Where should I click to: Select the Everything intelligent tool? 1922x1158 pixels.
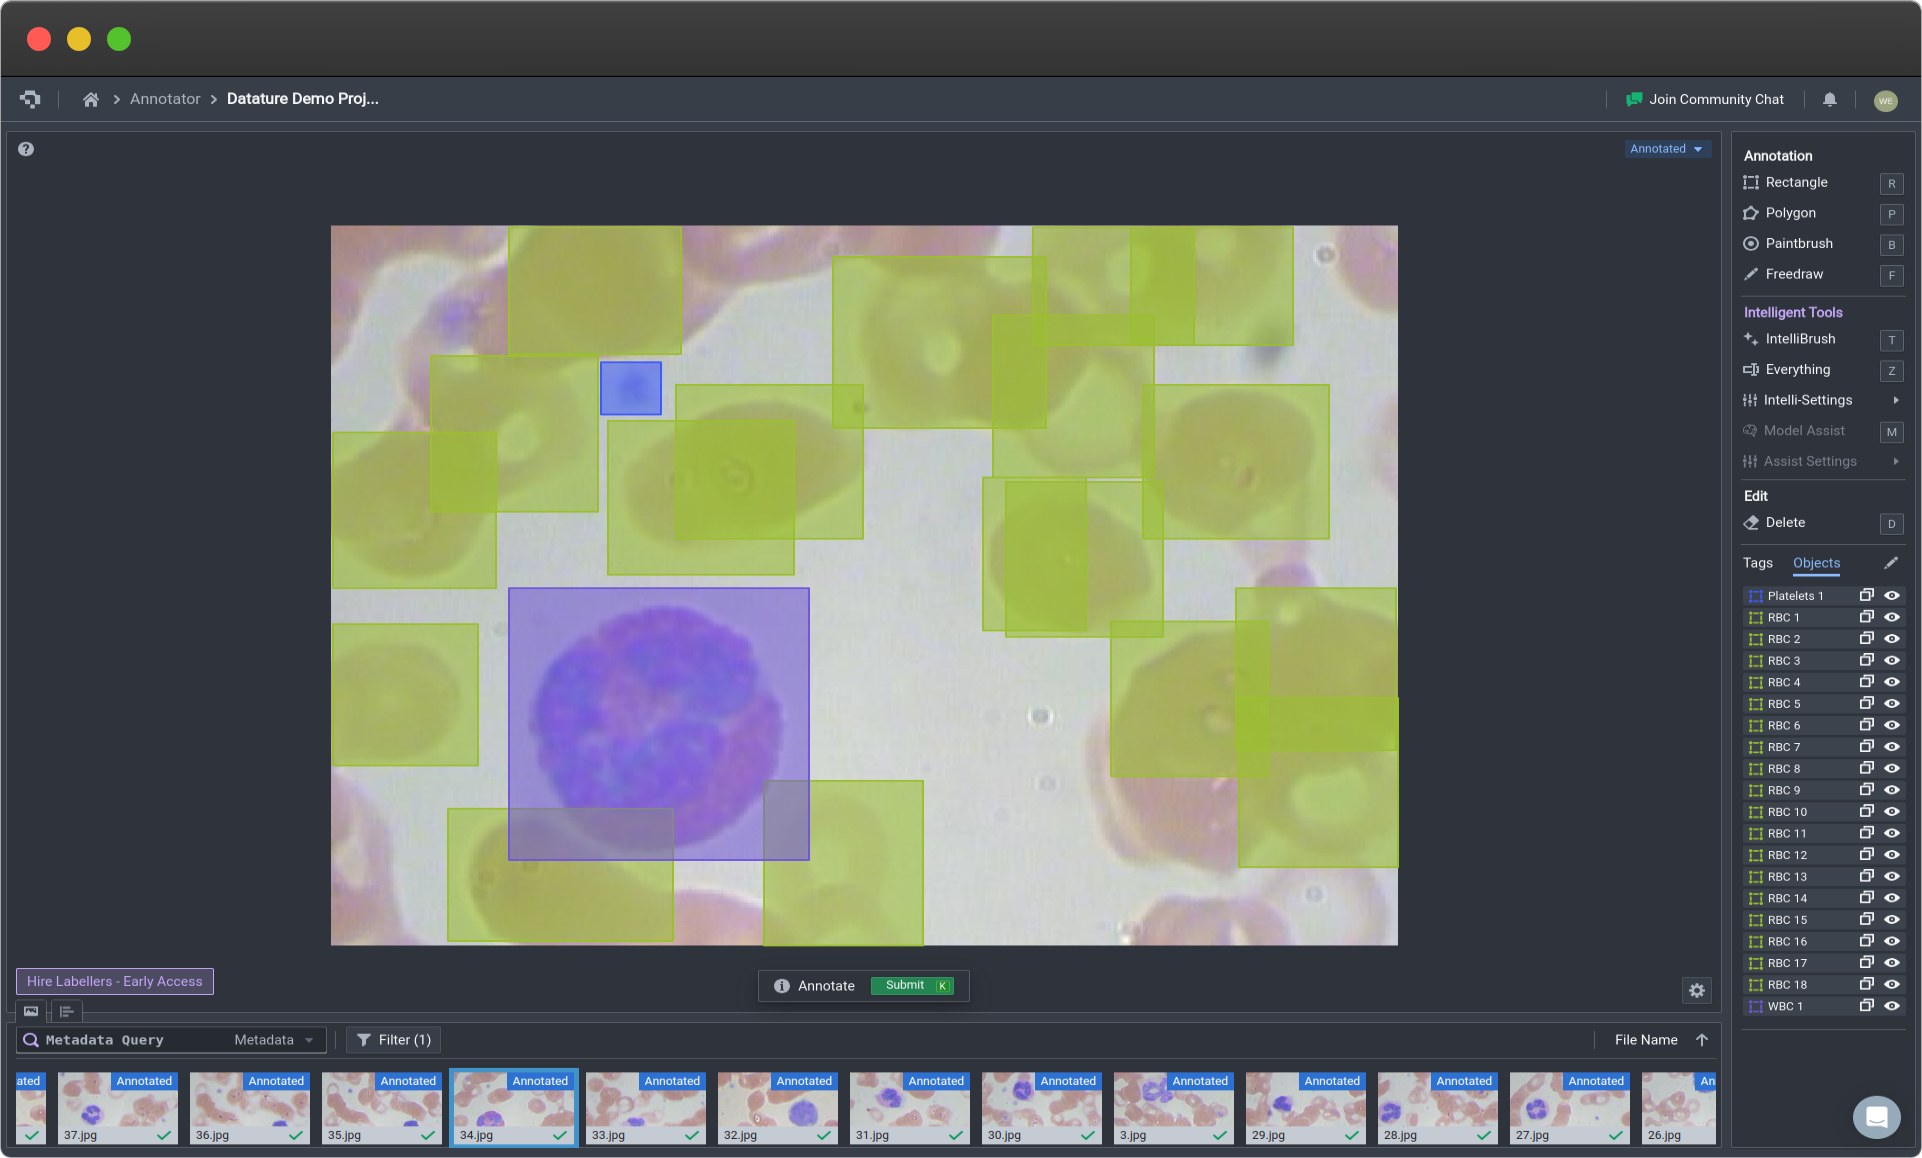click(1798, 368)
